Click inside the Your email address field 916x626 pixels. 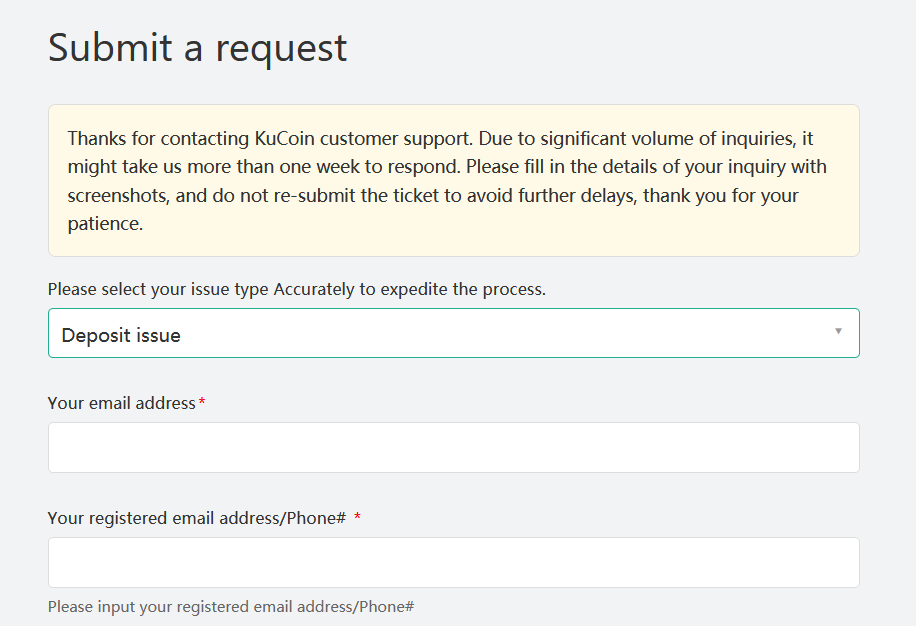point(453,447)
